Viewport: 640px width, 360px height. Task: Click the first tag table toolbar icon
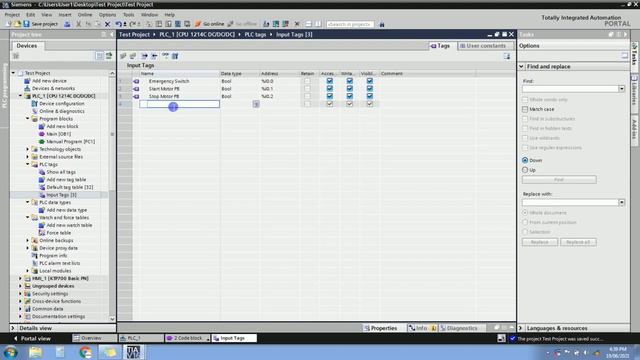pos(123,56)
